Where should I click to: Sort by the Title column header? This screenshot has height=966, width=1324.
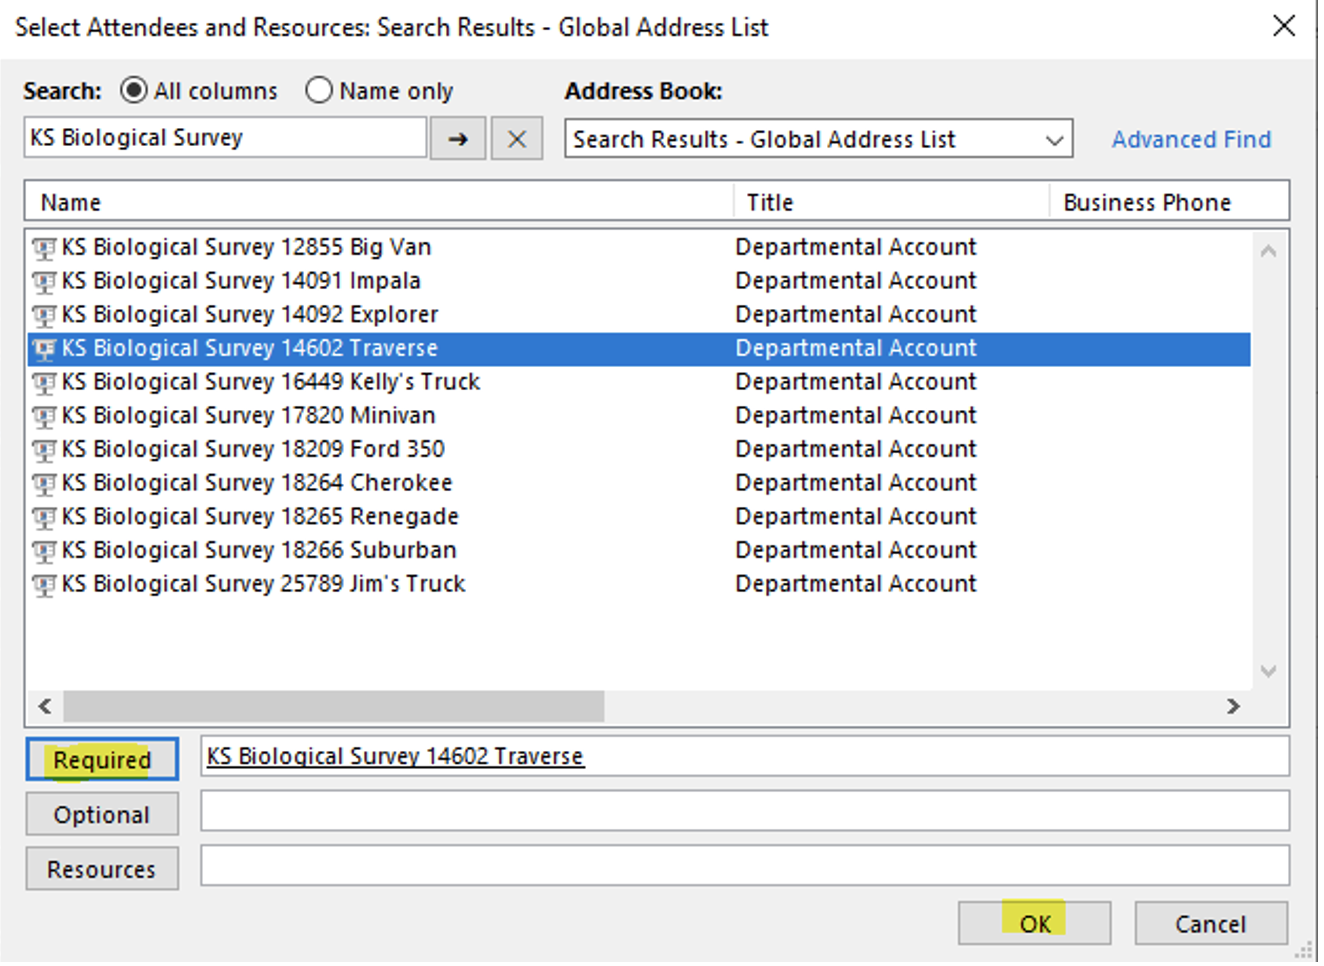coord(890,203)
